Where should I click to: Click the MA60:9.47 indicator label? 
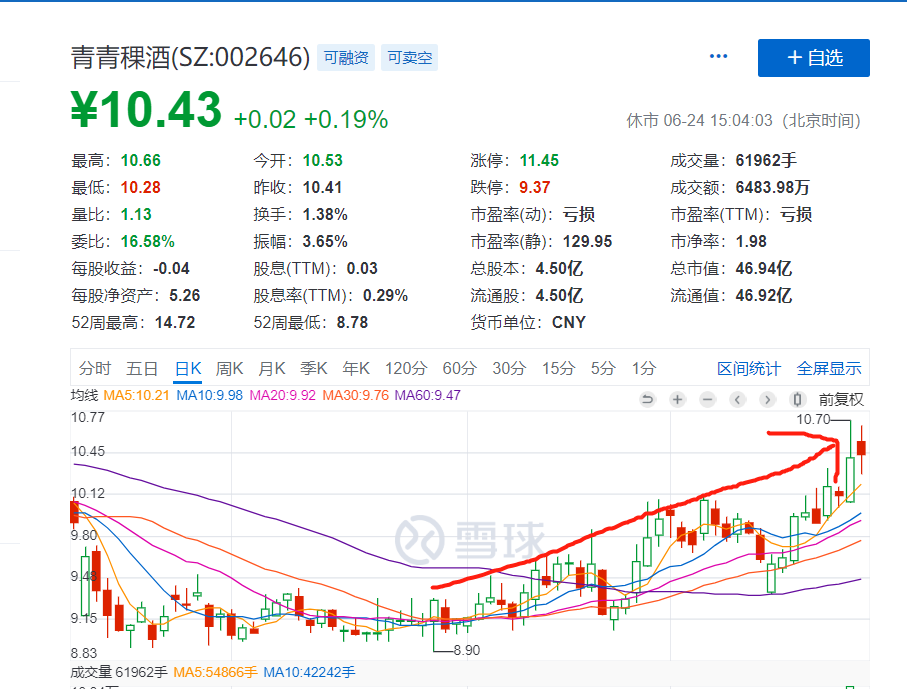427,396
